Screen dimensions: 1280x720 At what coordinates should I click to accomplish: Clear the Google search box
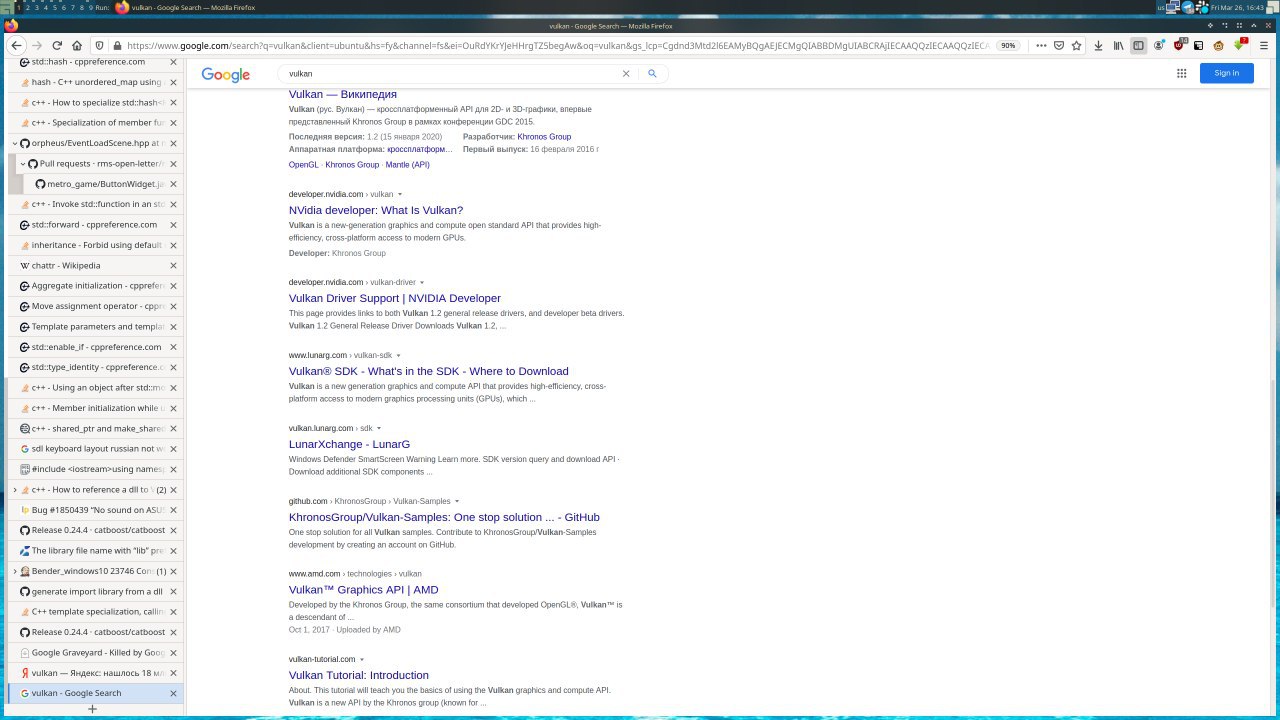(x=627, y=73)
